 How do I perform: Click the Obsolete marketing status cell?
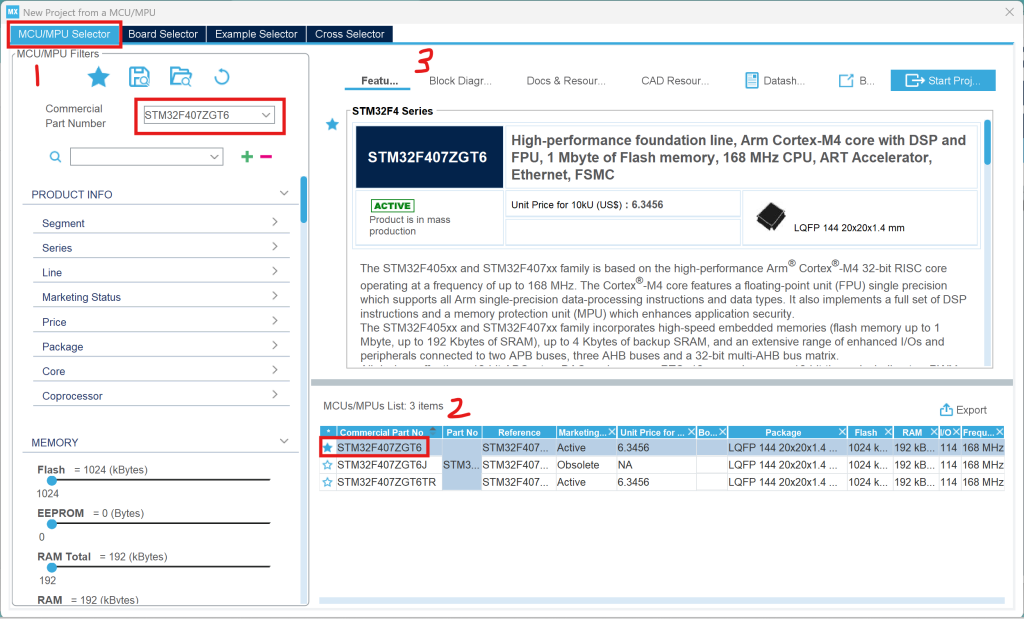578,465
